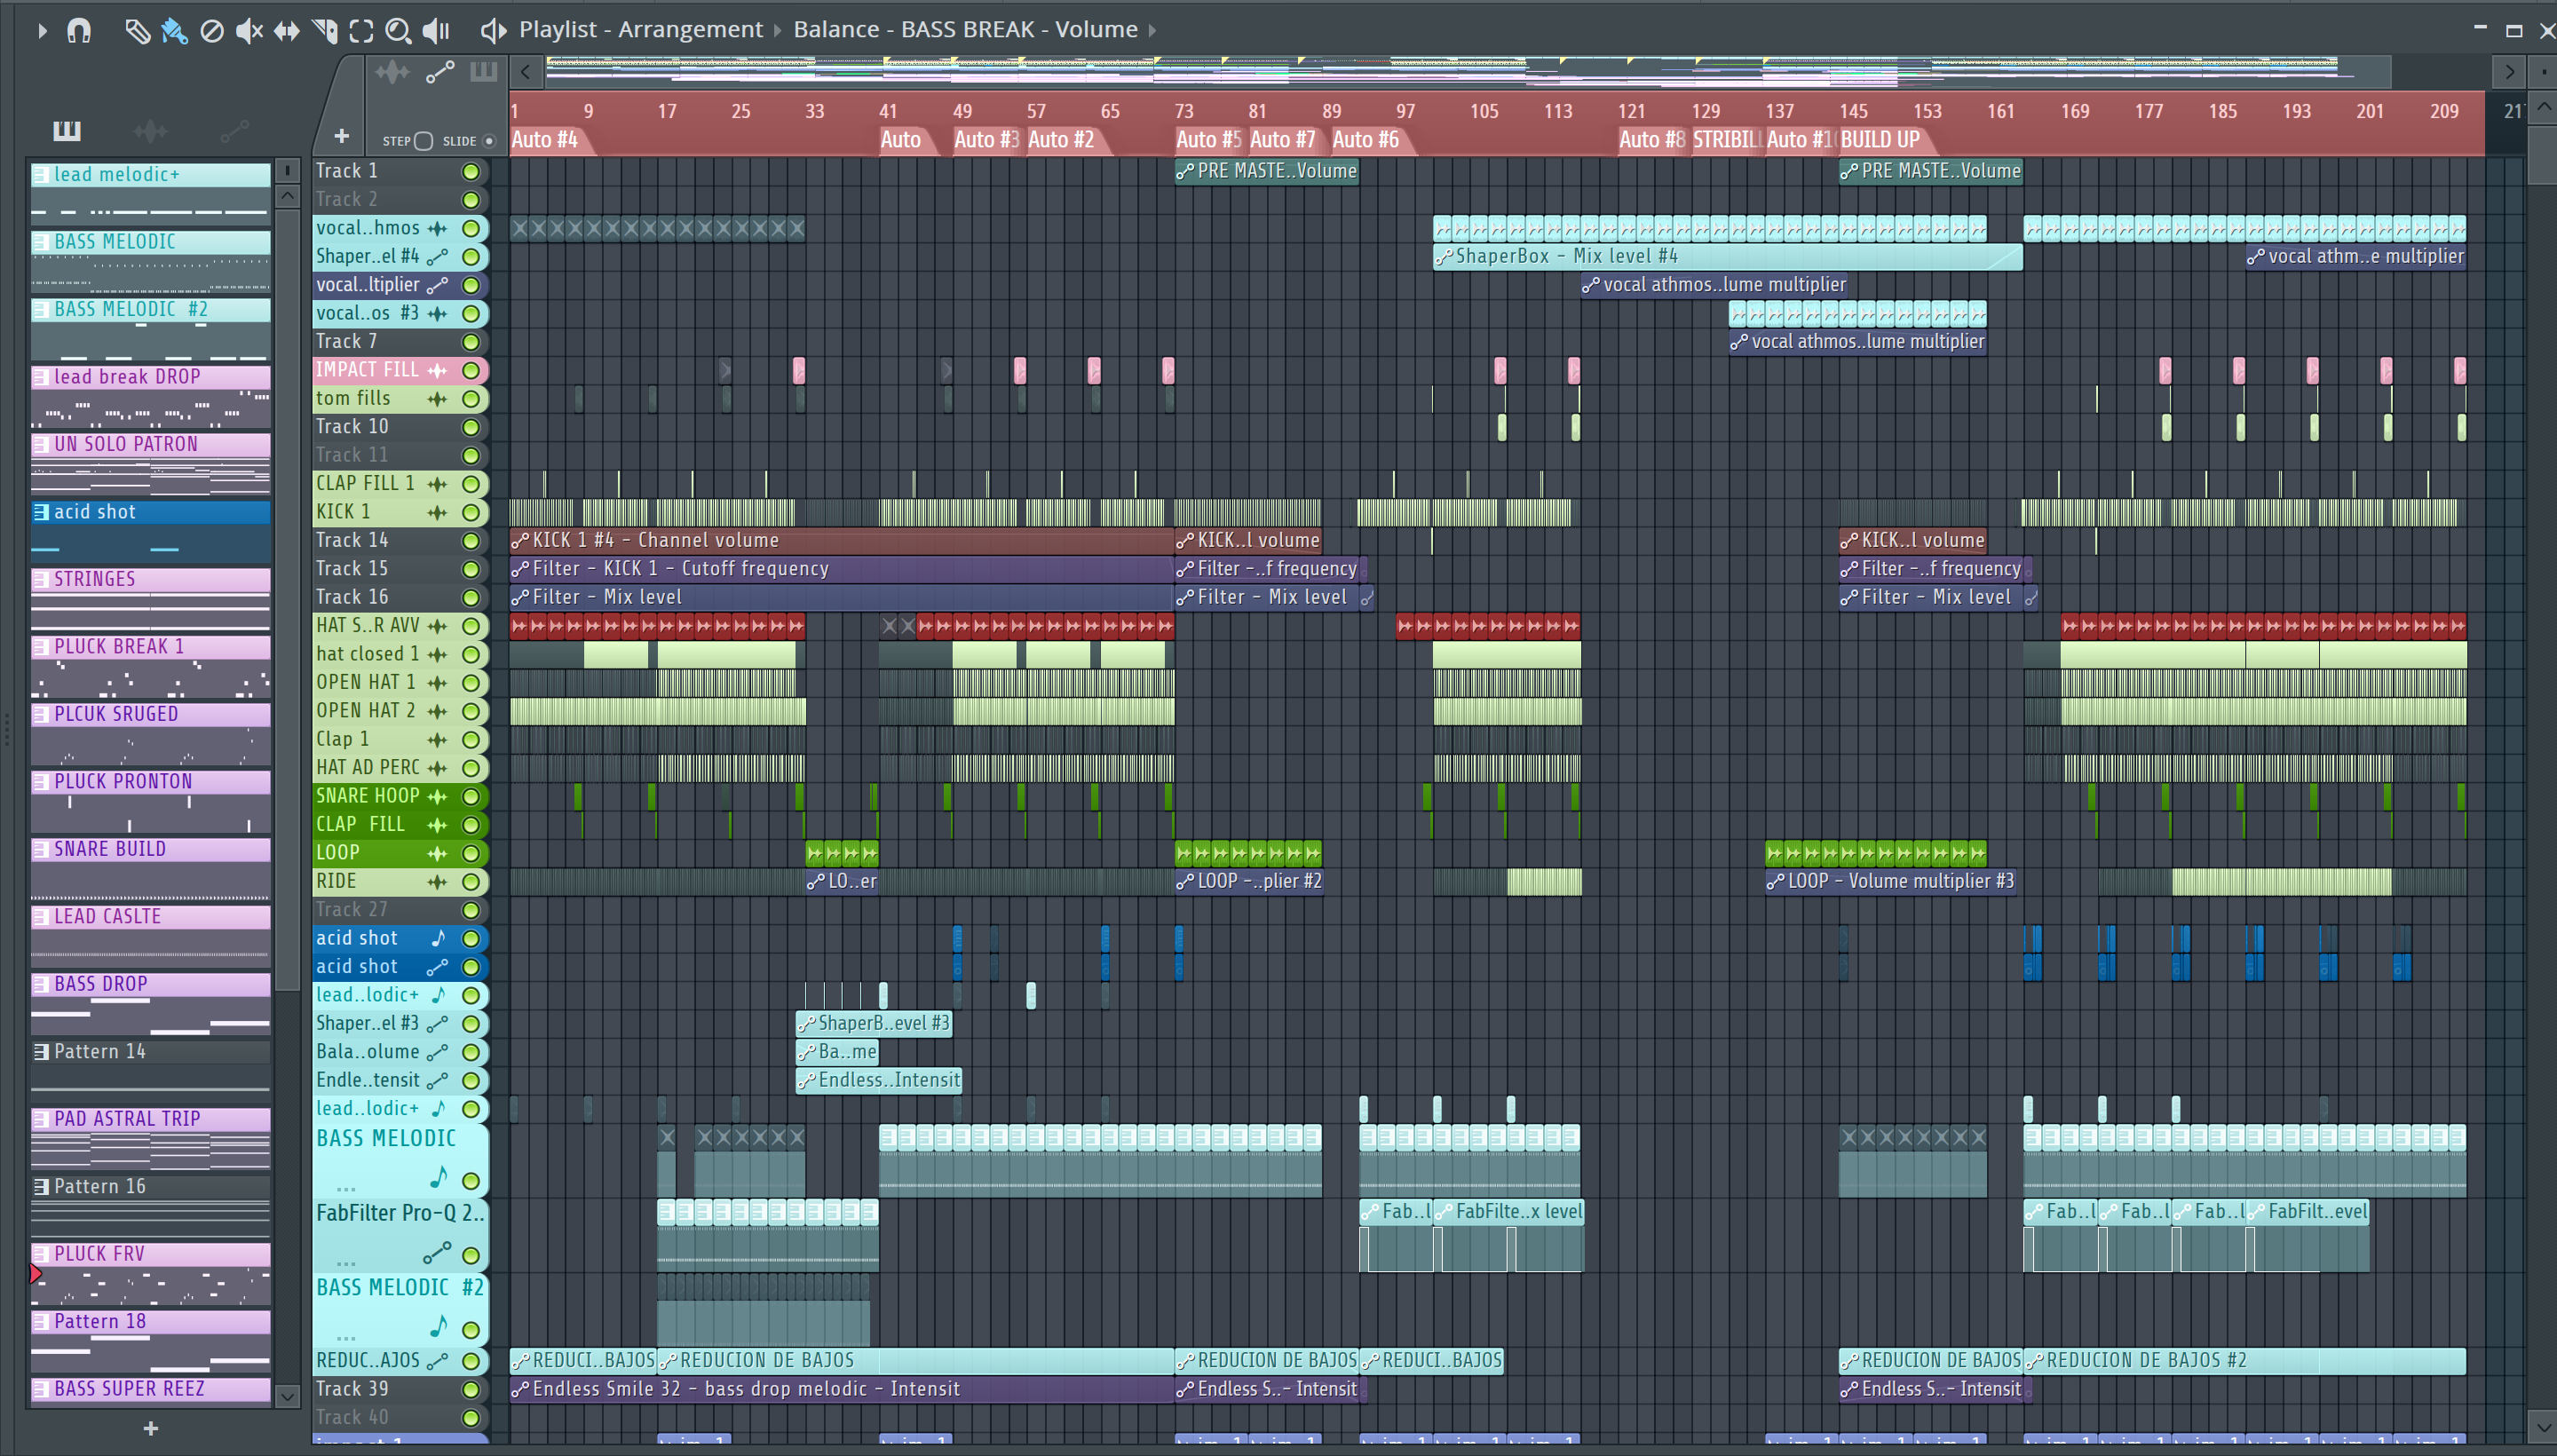Click the Playlist - Arrangement title
2557x1456 pixels.
click(x=640, y=30)
